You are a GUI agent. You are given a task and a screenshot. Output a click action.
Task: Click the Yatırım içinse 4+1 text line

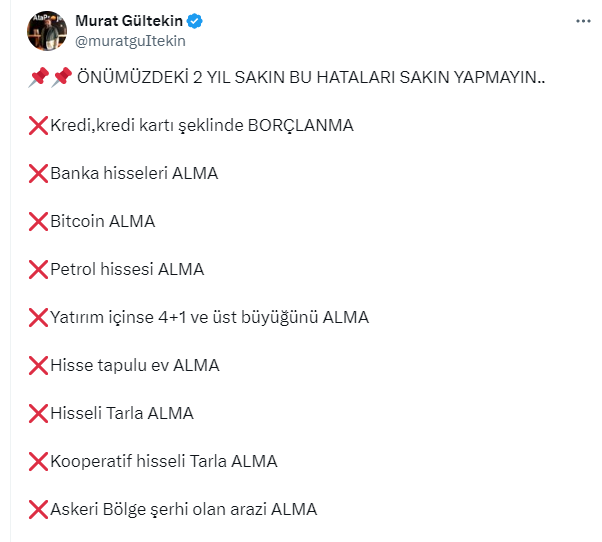pyautogui.click(x=209, y=318)
